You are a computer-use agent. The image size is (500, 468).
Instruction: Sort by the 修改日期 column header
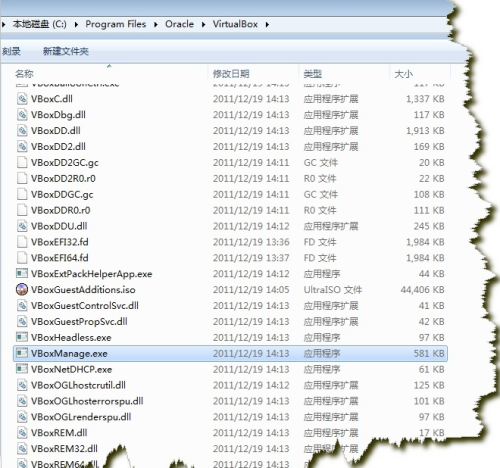[231, 74]
